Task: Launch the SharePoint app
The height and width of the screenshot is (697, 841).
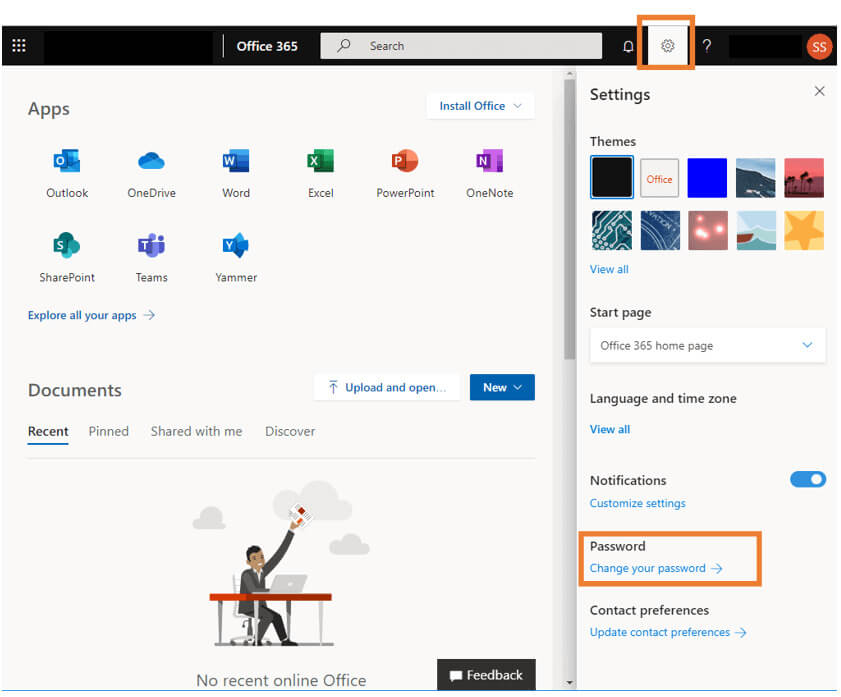Action: pyautogui.click(x=67, y=258)
